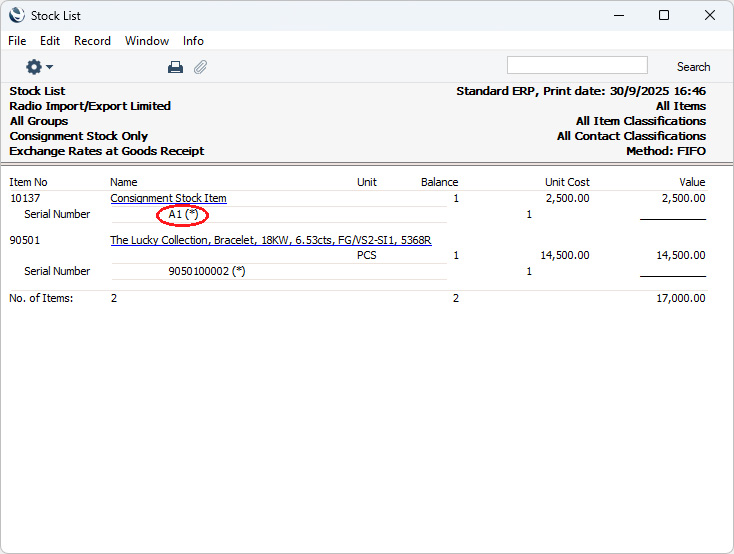The width and height of the screenshot is (734, 554).
Task: Click Exchange Rates at Goods Receipt text
Action: pyautogui.click(x=107, y=151)
